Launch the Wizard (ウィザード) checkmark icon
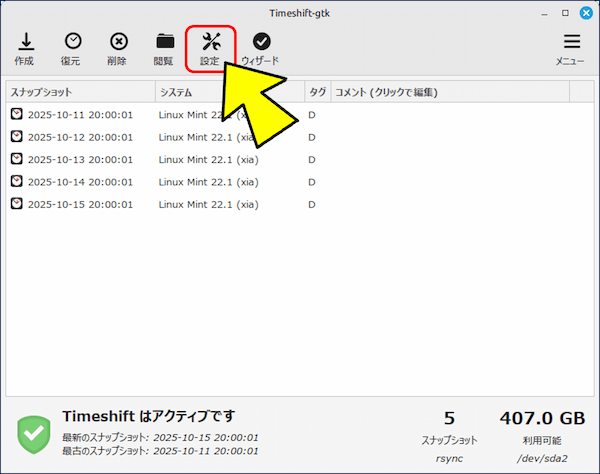Image resolution: width=600 pixels, height=474 pixels. point(260,47)
